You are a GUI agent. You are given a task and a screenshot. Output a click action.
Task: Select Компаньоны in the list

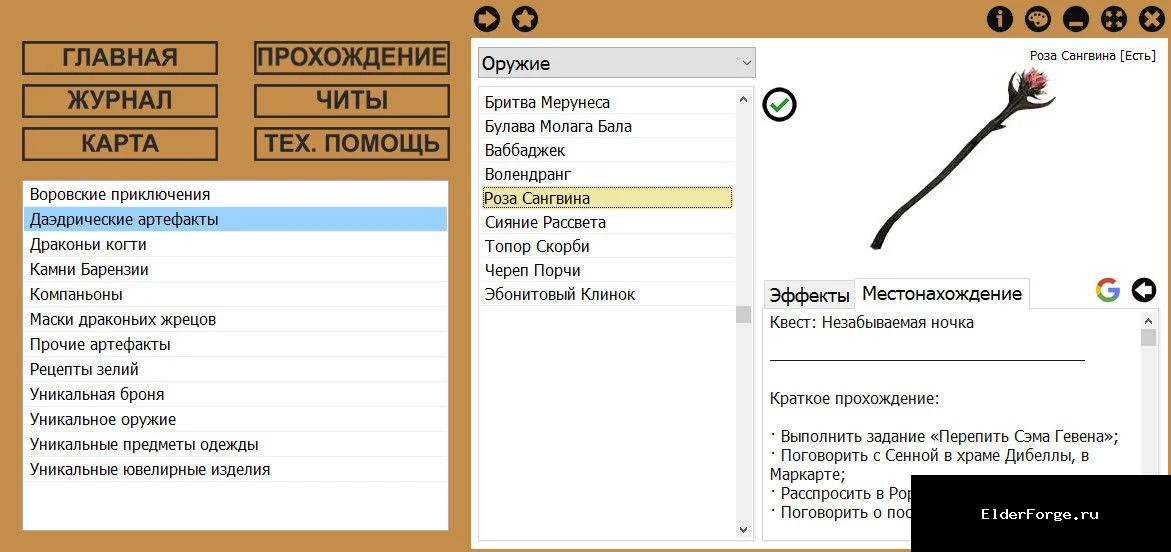pyautogui.click(x=235, y=294)
